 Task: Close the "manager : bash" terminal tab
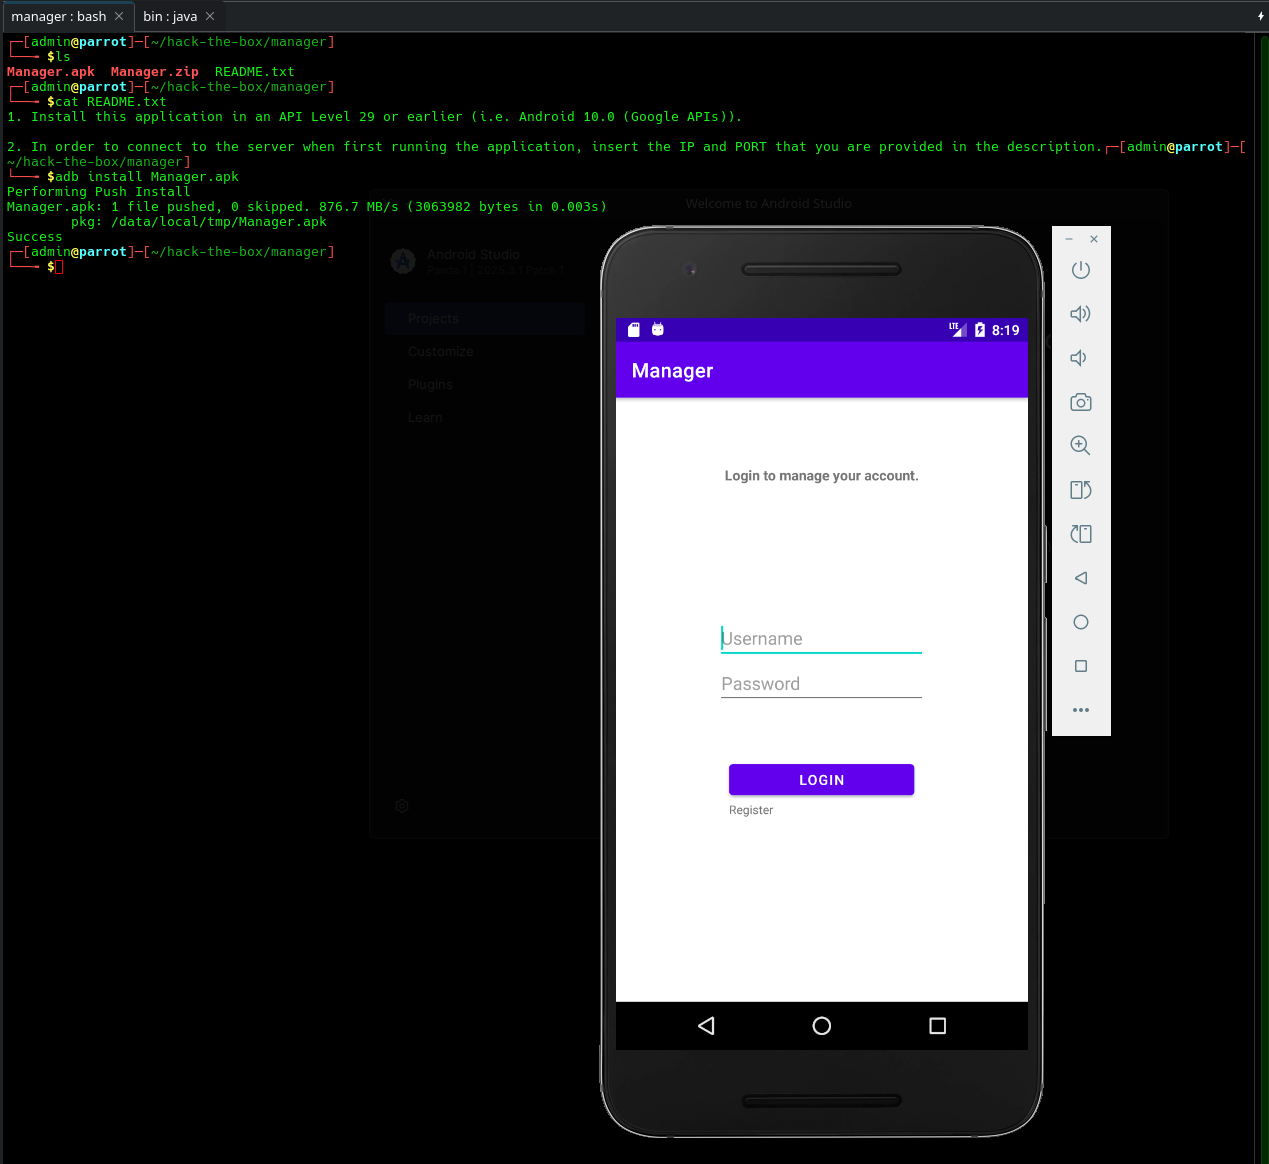(x=119, y=16)
